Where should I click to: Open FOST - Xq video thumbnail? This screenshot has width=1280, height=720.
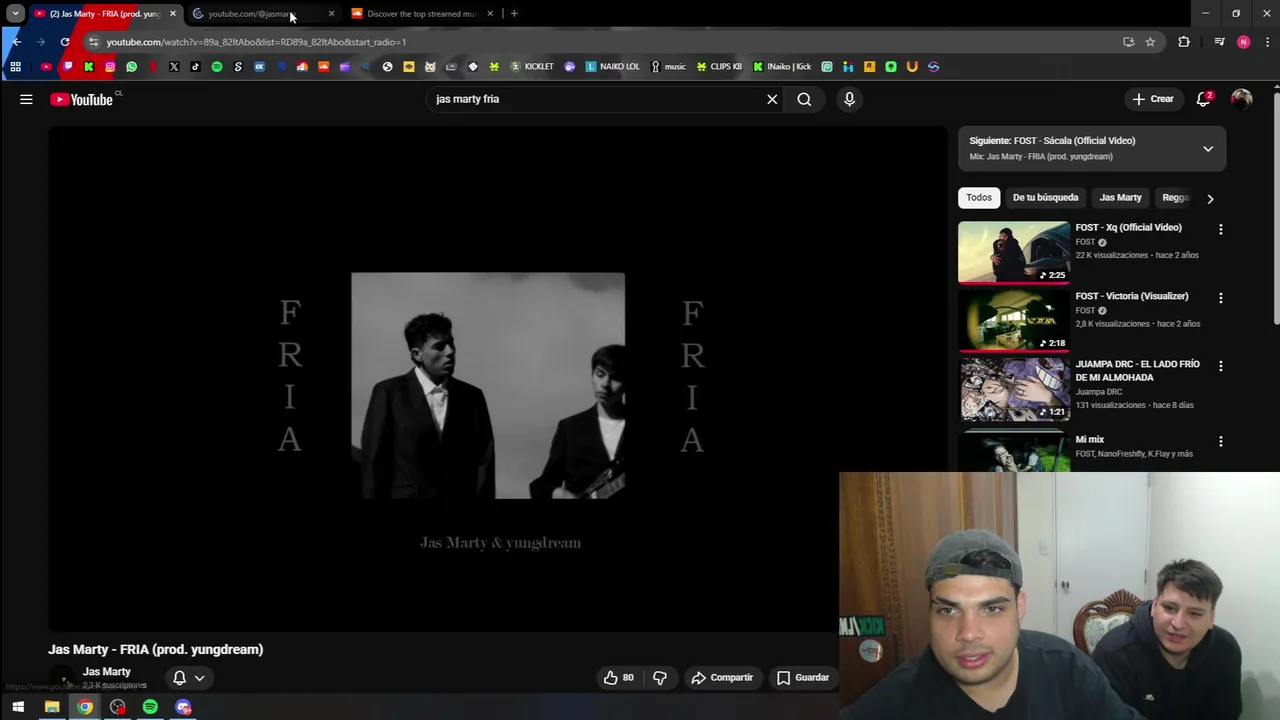1014,253
